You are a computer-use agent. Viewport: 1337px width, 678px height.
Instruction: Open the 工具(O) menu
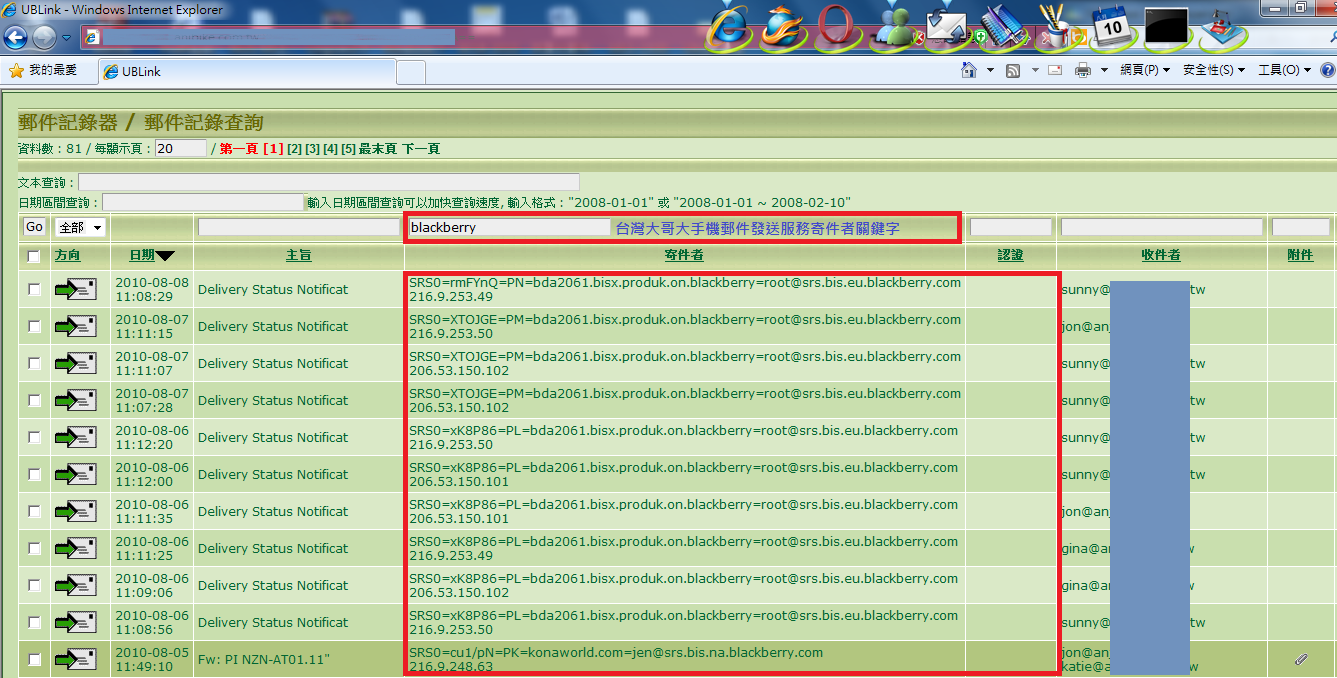tap(1284, 70)
